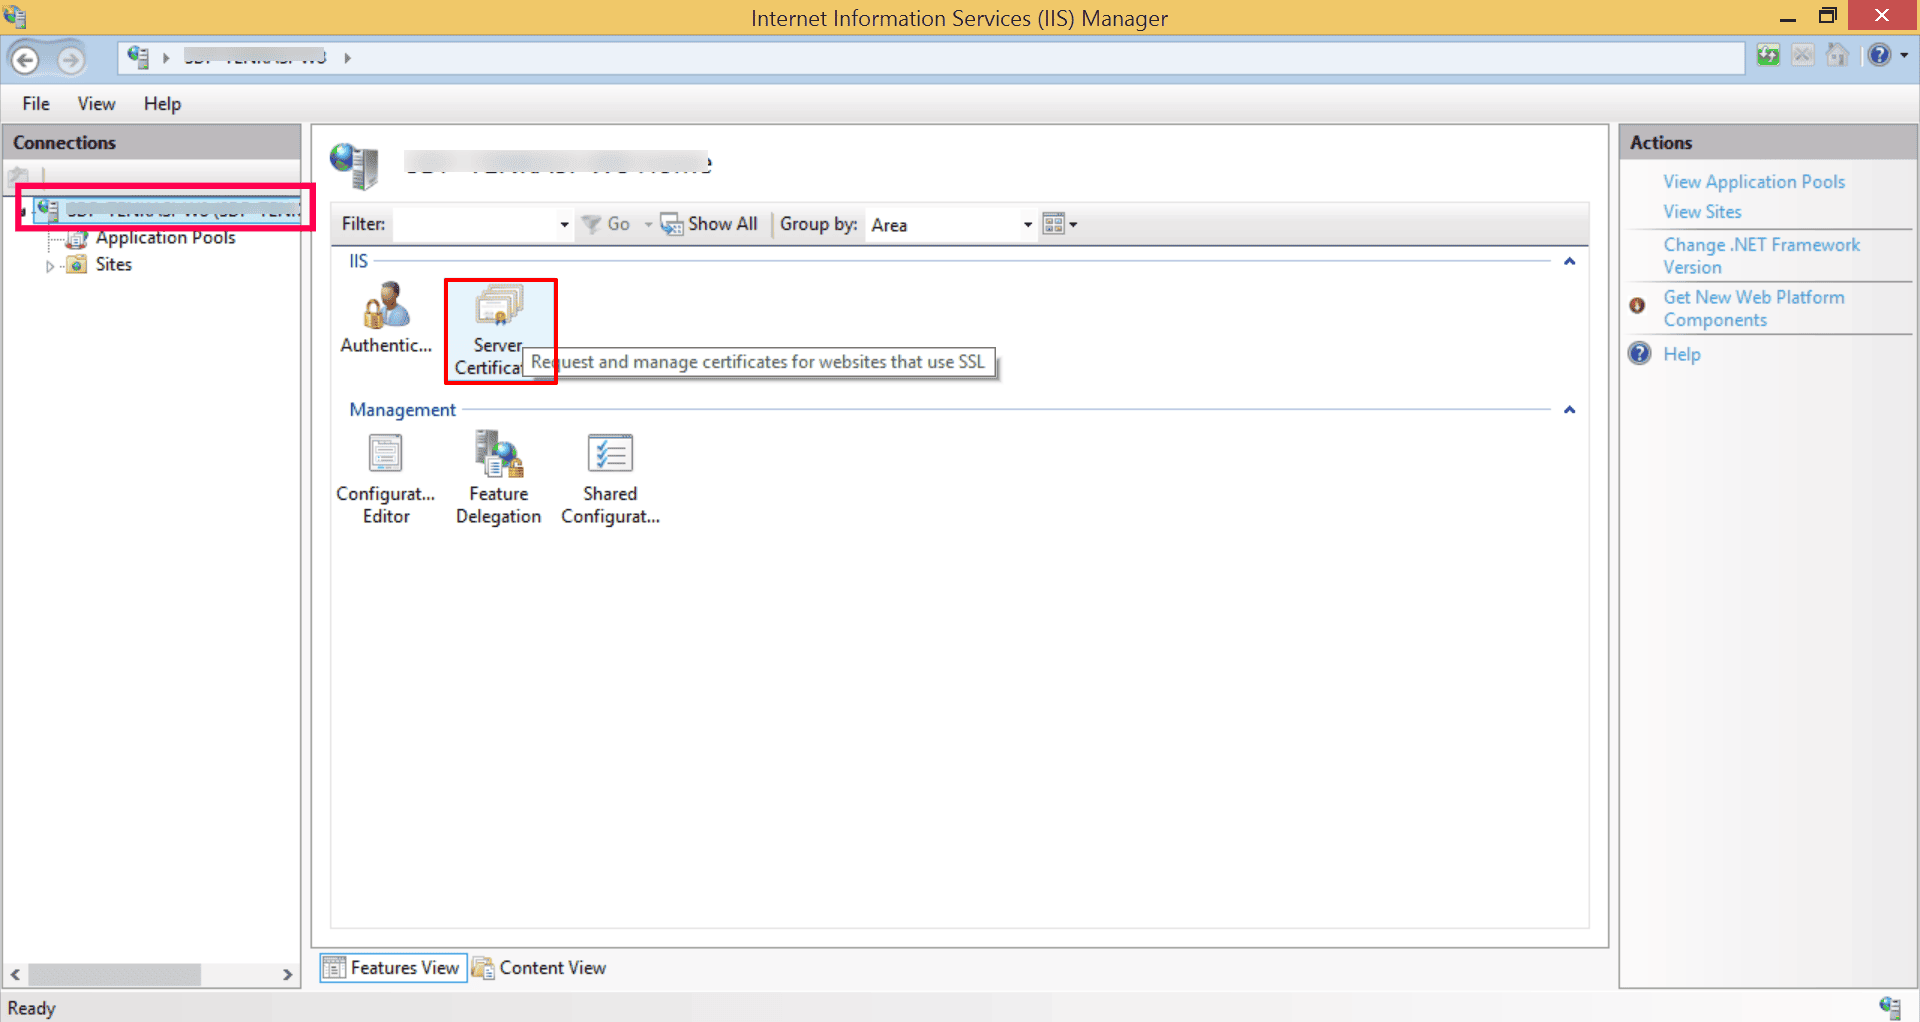1920x1022 pixels.
Task: Expand the Sites tree node
Action: point(50,266)
